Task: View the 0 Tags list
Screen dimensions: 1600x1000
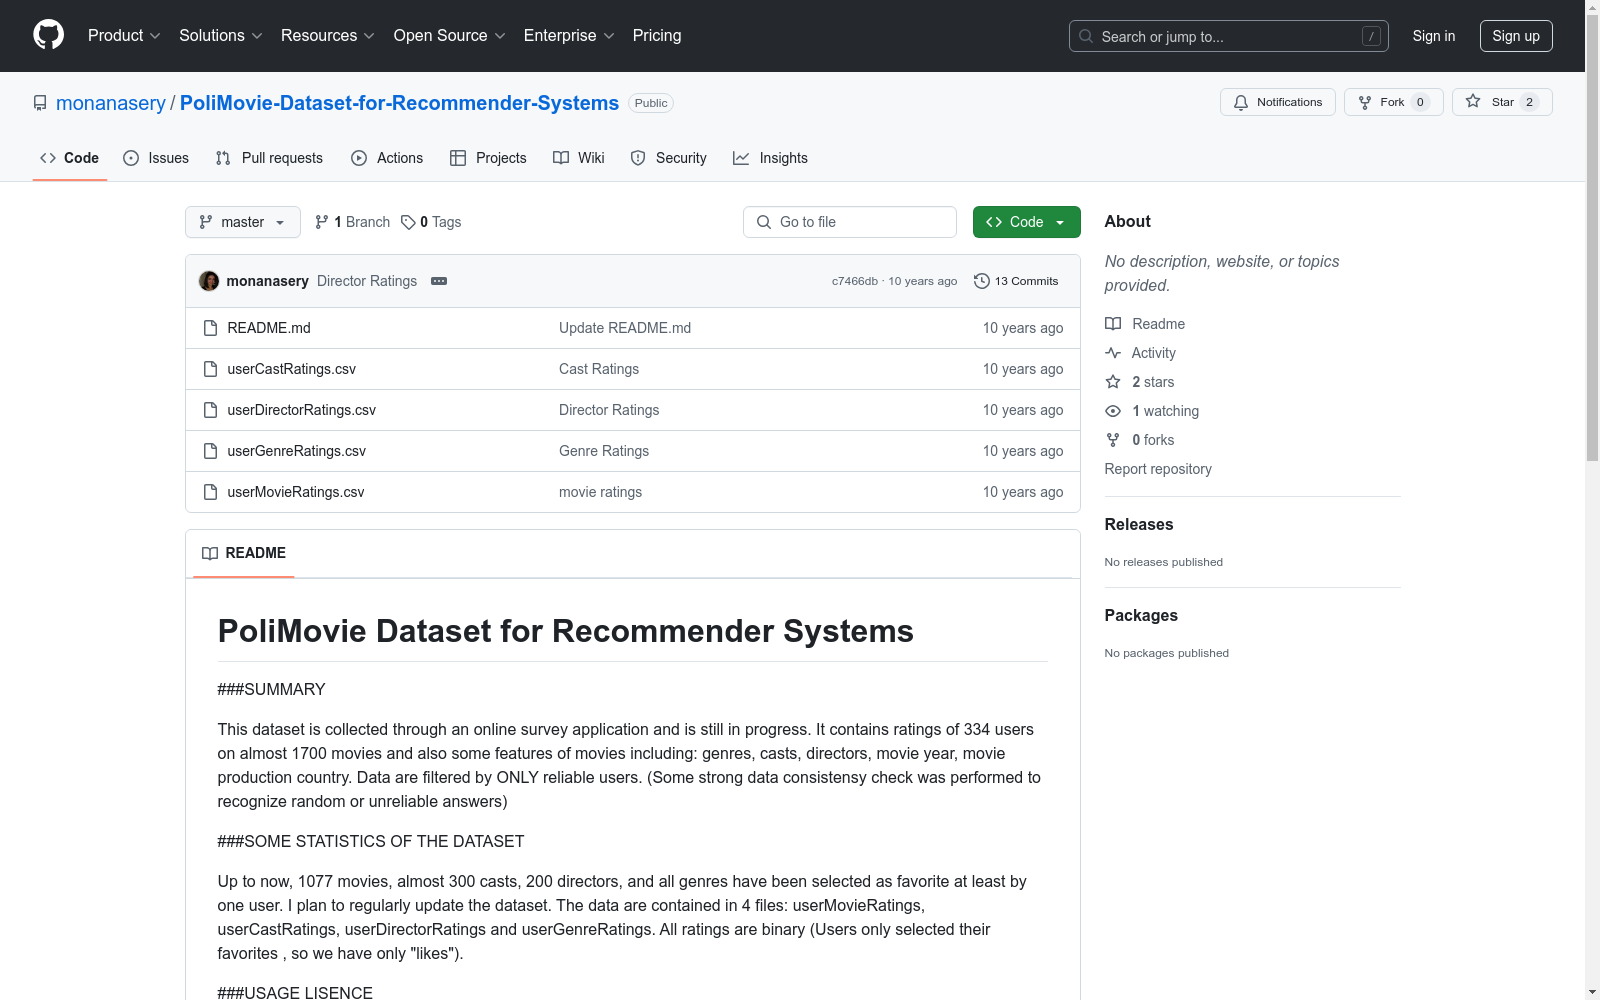Action: pyautogui.click(x=431, y=222)
